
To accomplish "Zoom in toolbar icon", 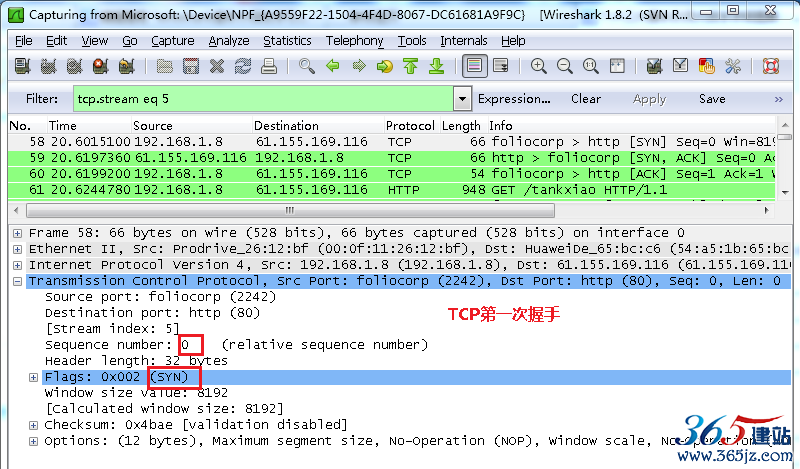I will 539,66.
